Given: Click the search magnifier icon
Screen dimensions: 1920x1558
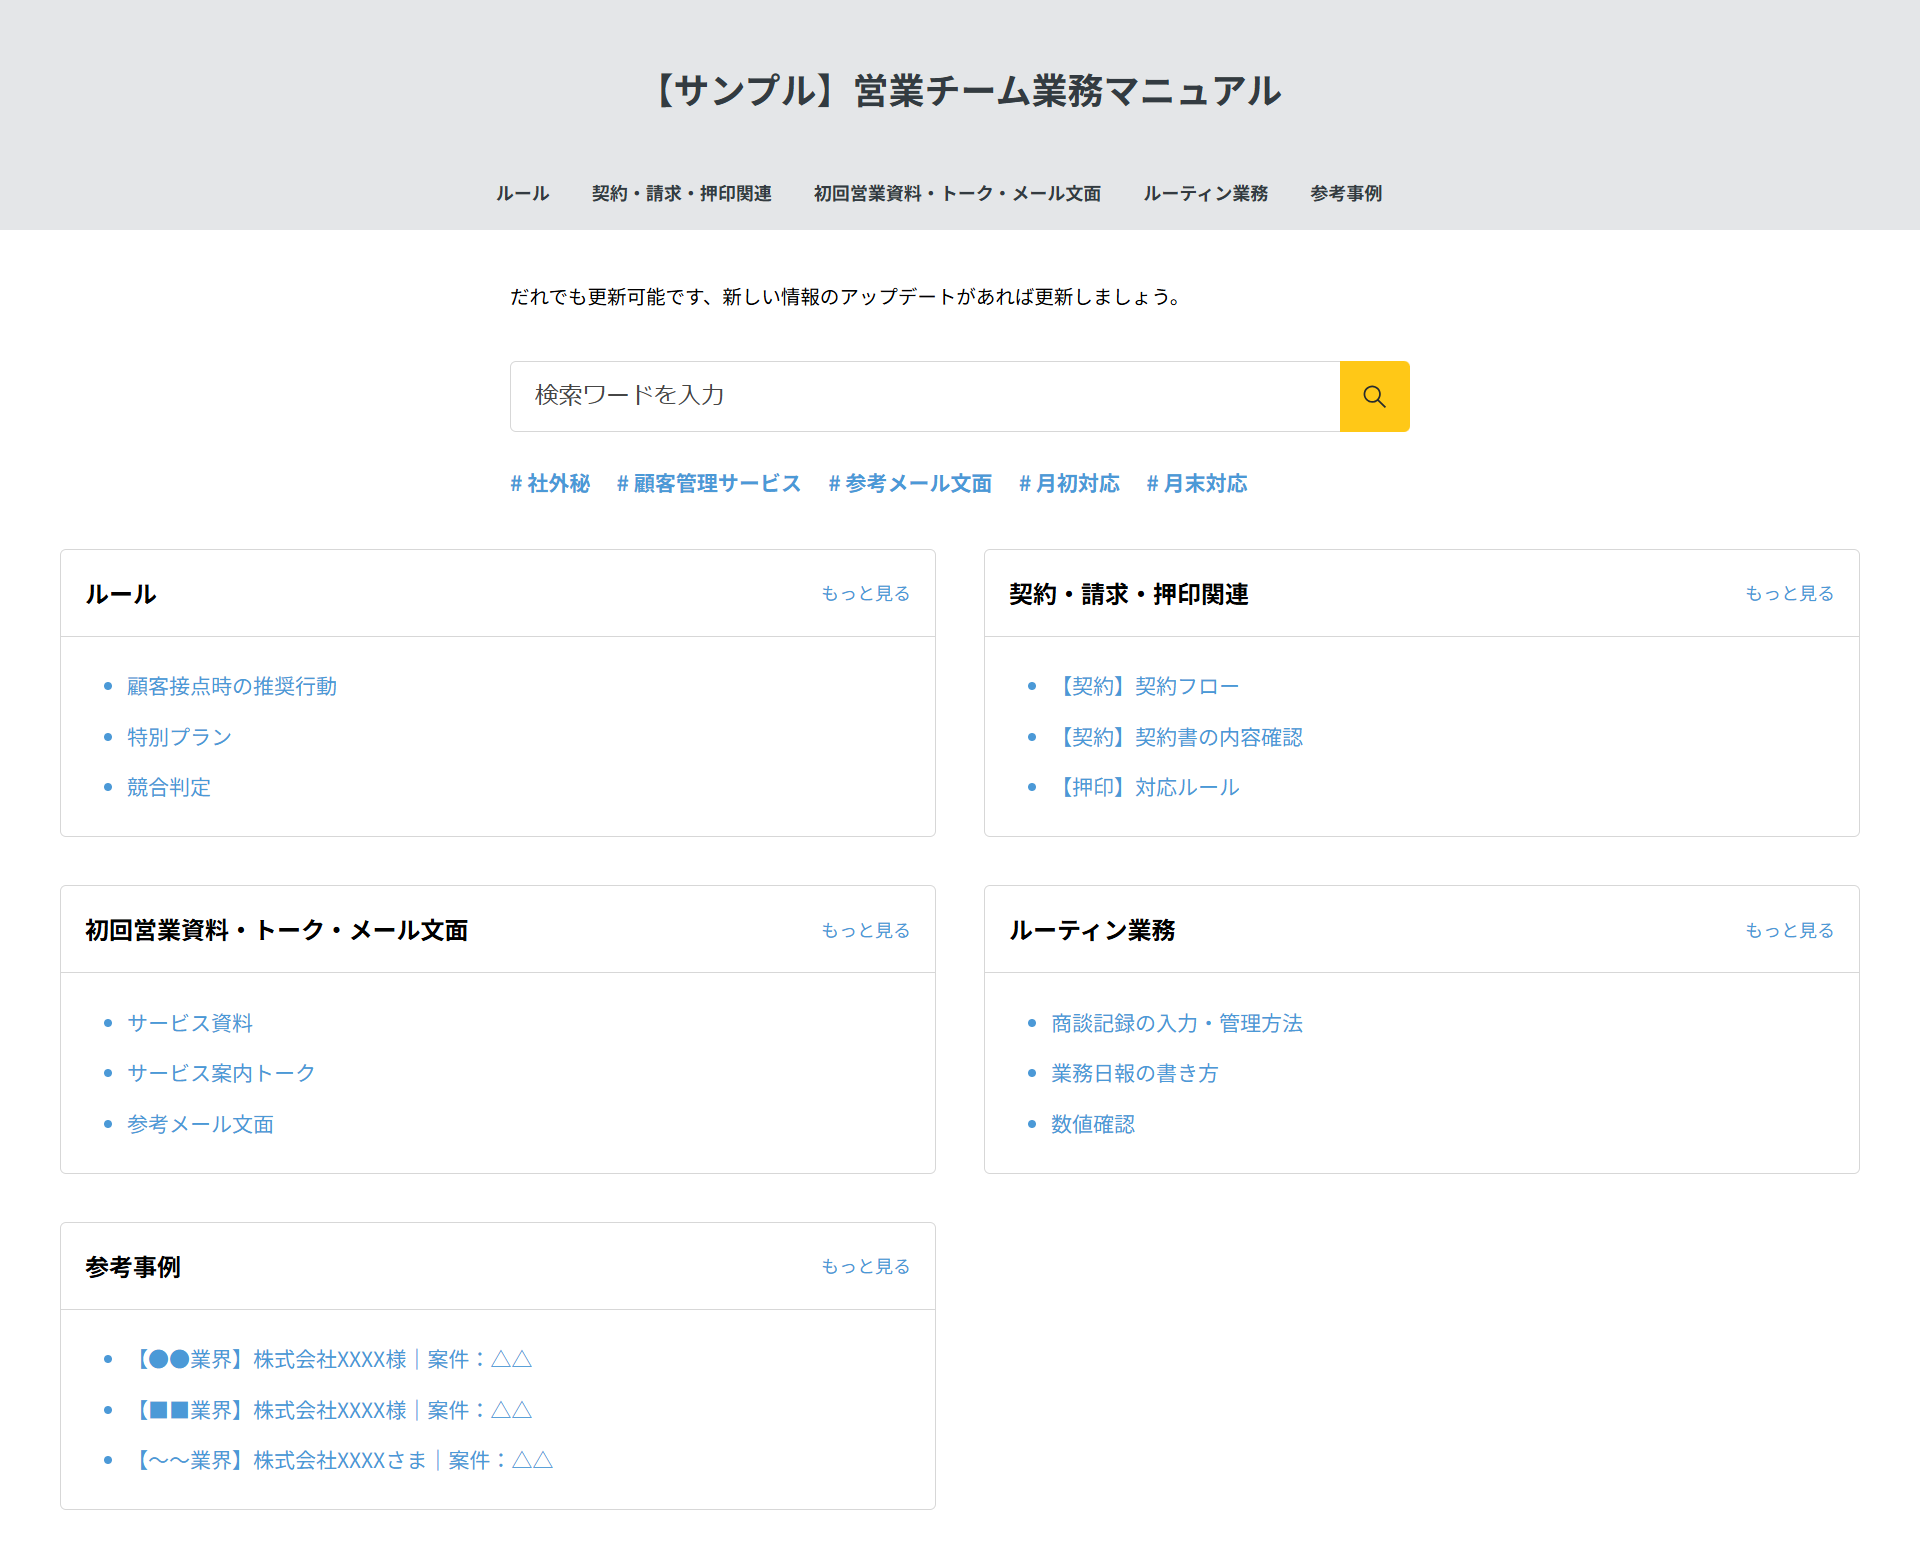Looking at the screenshot, I should [1374, 396].
